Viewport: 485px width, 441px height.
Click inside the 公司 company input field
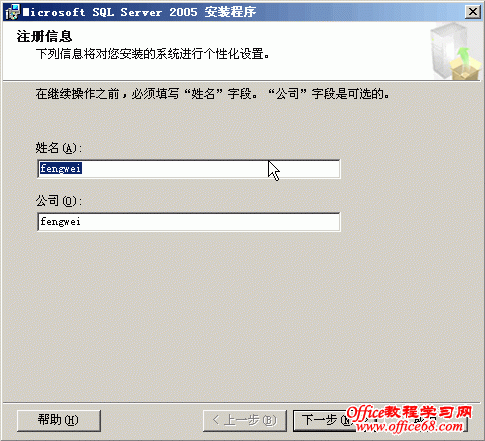pos(189,222)
